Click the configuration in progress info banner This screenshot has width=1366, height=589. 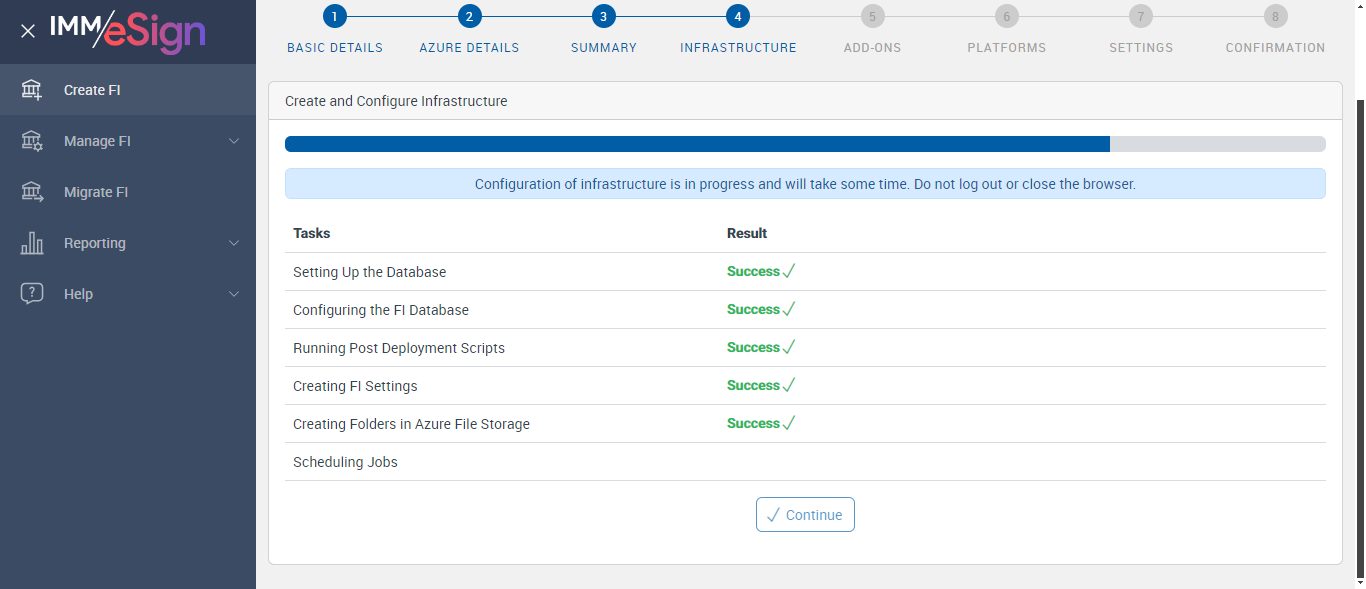[805, 184]
